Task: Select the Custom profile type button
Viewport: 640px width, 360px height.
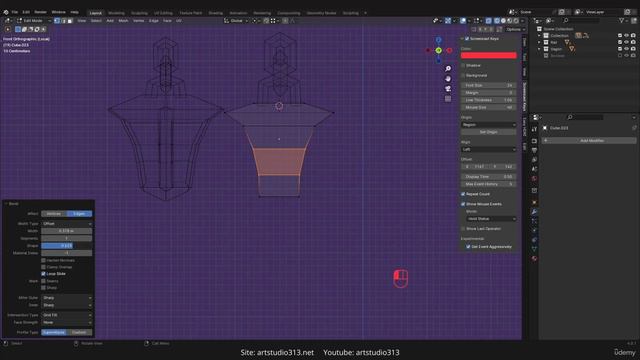Action: pyautogui.click(x=79, y=332)
